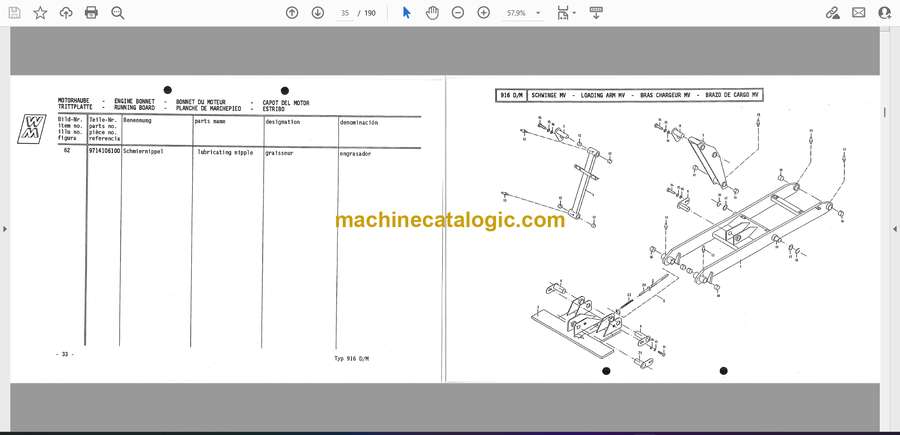This screenshot has width=900, height=435.
Task: Click the text 'graisseur'
Action: [x=280, y=153]
